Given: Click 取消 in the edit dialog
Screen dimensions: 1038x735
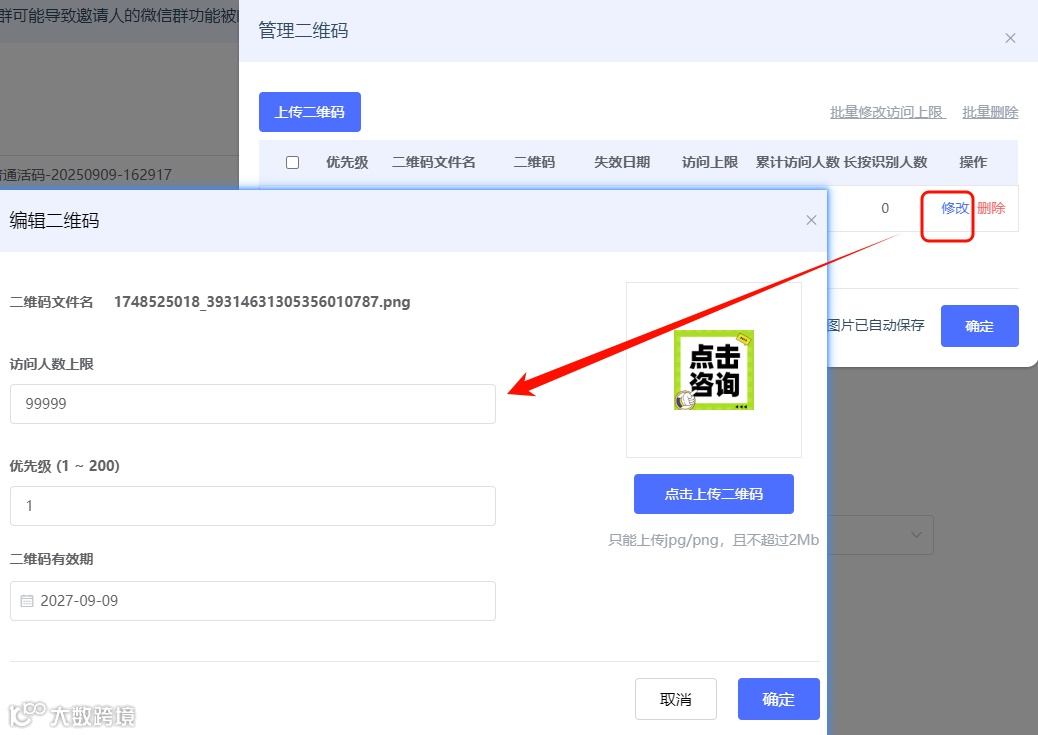Looking at the screenshot, I should pyautogui.click(x=676, y=699).
